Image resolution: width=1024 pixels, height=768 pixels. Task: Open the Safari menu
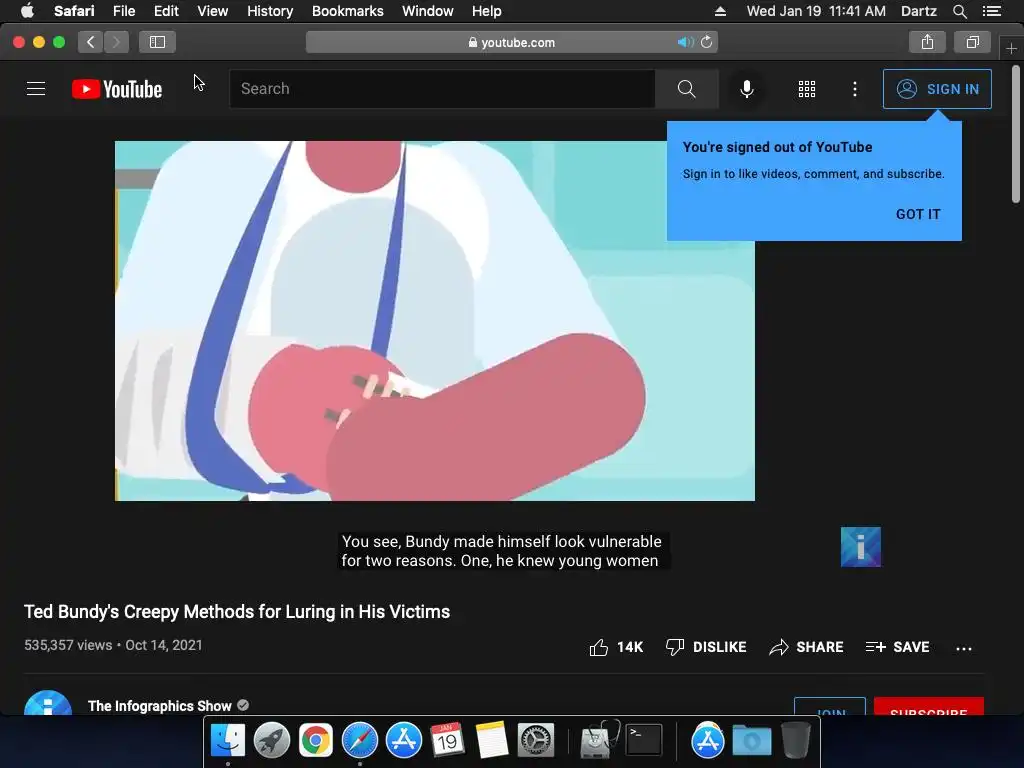(x=74, y=11)
